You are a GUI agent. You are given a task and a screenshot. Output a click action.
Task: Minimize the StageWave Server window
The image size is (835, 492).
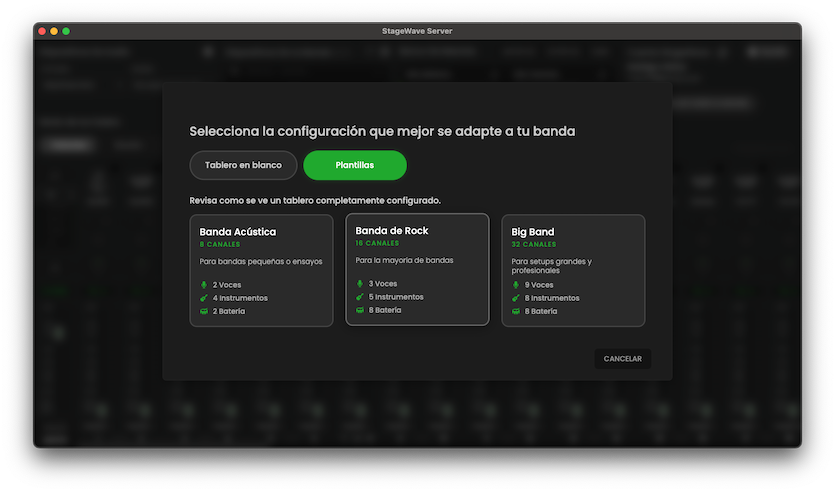click(x=55, y=31)
